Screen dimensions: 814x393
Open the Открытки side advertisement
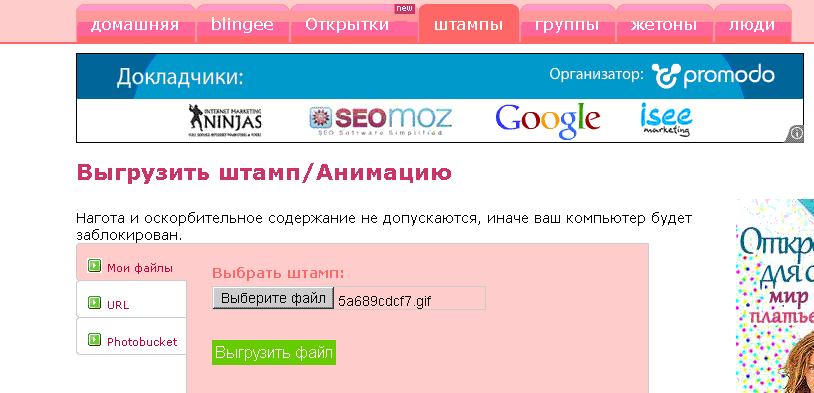click(x=775, y=296)
